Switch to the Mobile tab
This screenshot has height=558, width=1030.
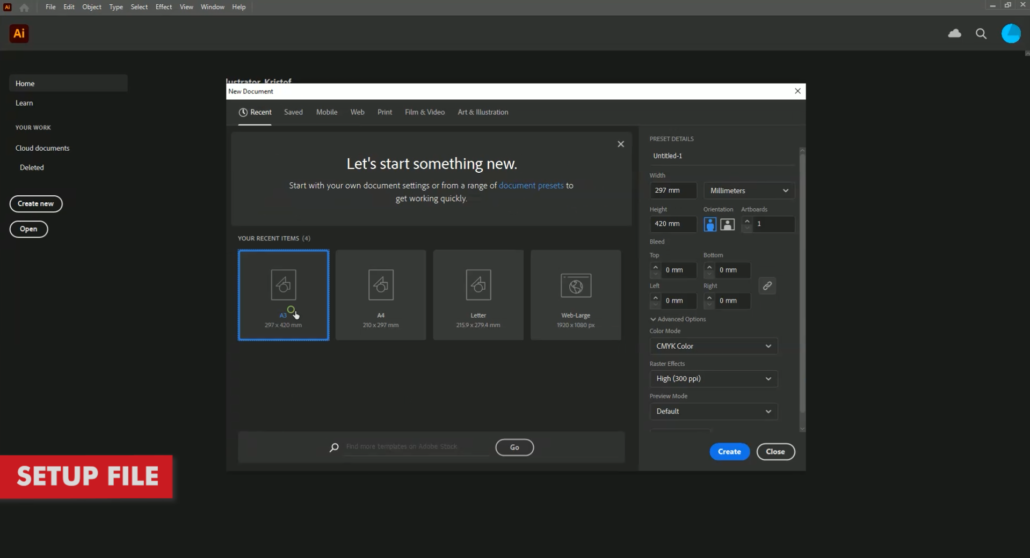pos(326,112)
